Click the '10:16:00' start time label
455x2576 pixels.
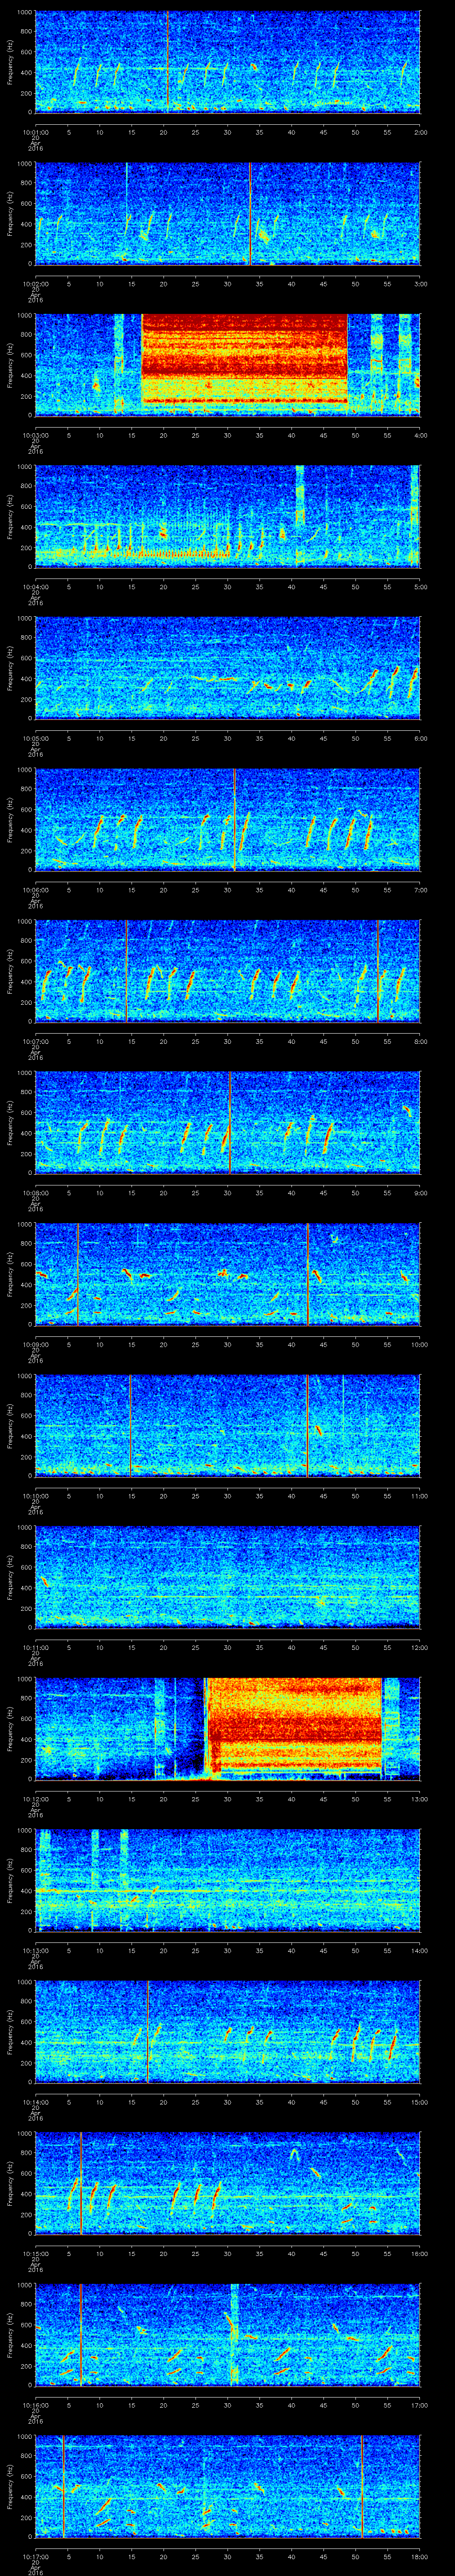pos(35,2405)
